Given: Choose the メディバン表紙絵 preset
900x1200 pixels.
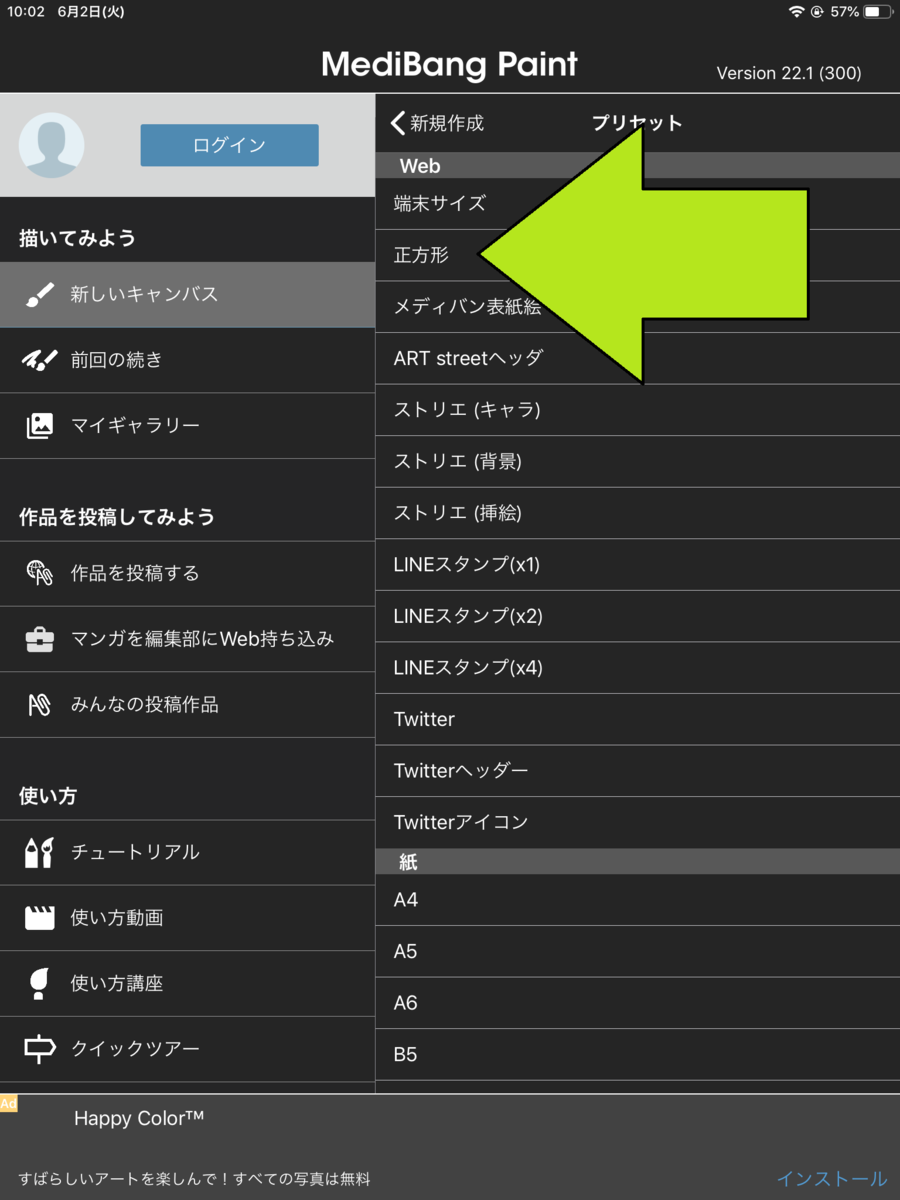Looking at the screenshot, I should pyautogui.click(x=638, y=307).
